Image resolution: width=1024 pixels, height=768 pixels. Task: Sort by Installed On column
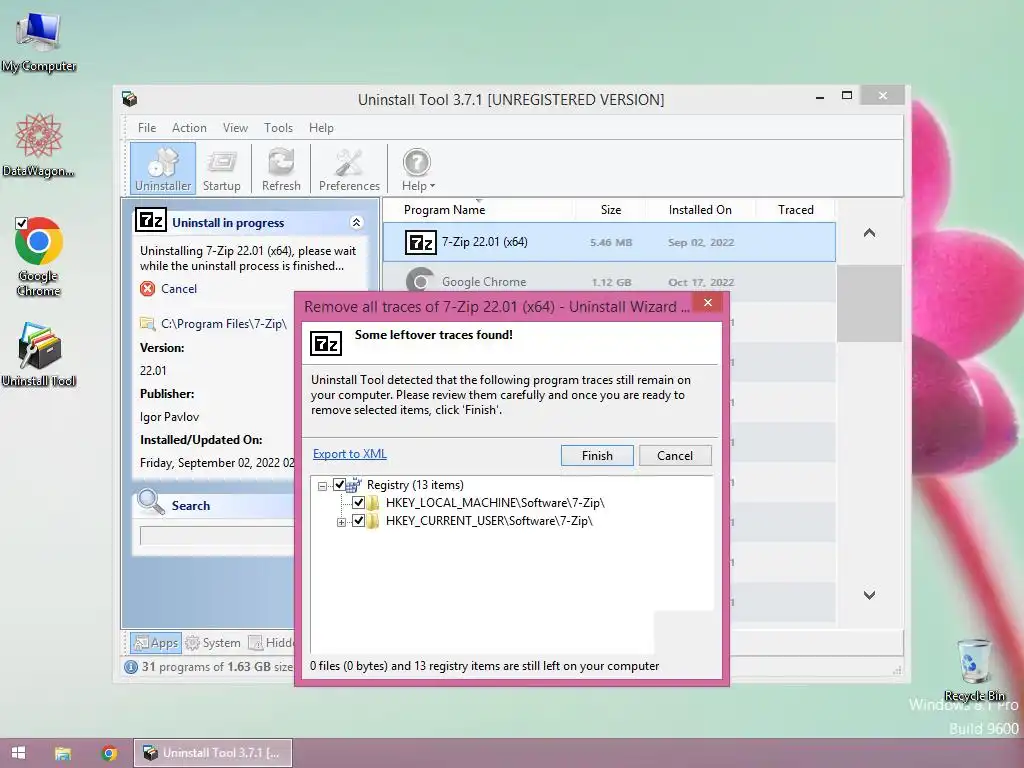pyautogui.click(x=700, y=210)
